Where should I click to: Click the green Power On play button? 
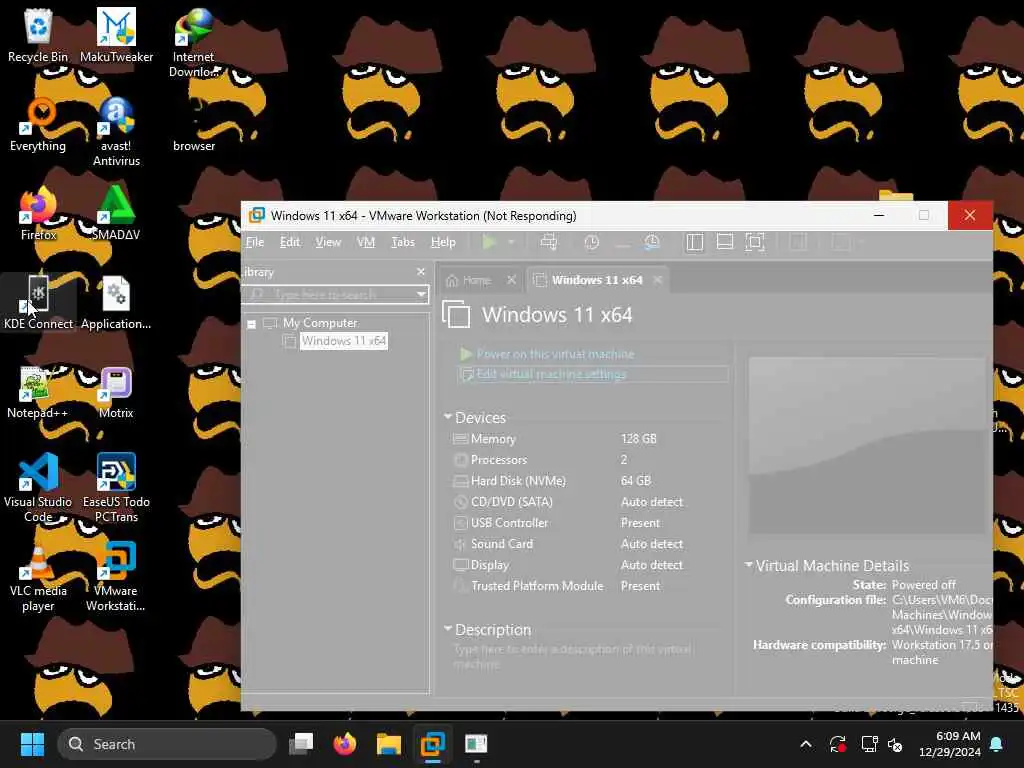(488, 242)
